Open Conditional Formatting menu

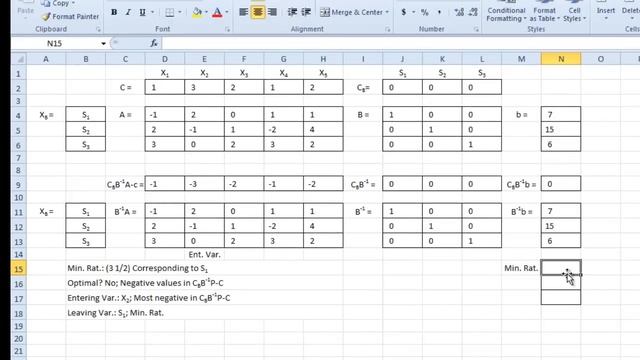click(x=506, y=11)
